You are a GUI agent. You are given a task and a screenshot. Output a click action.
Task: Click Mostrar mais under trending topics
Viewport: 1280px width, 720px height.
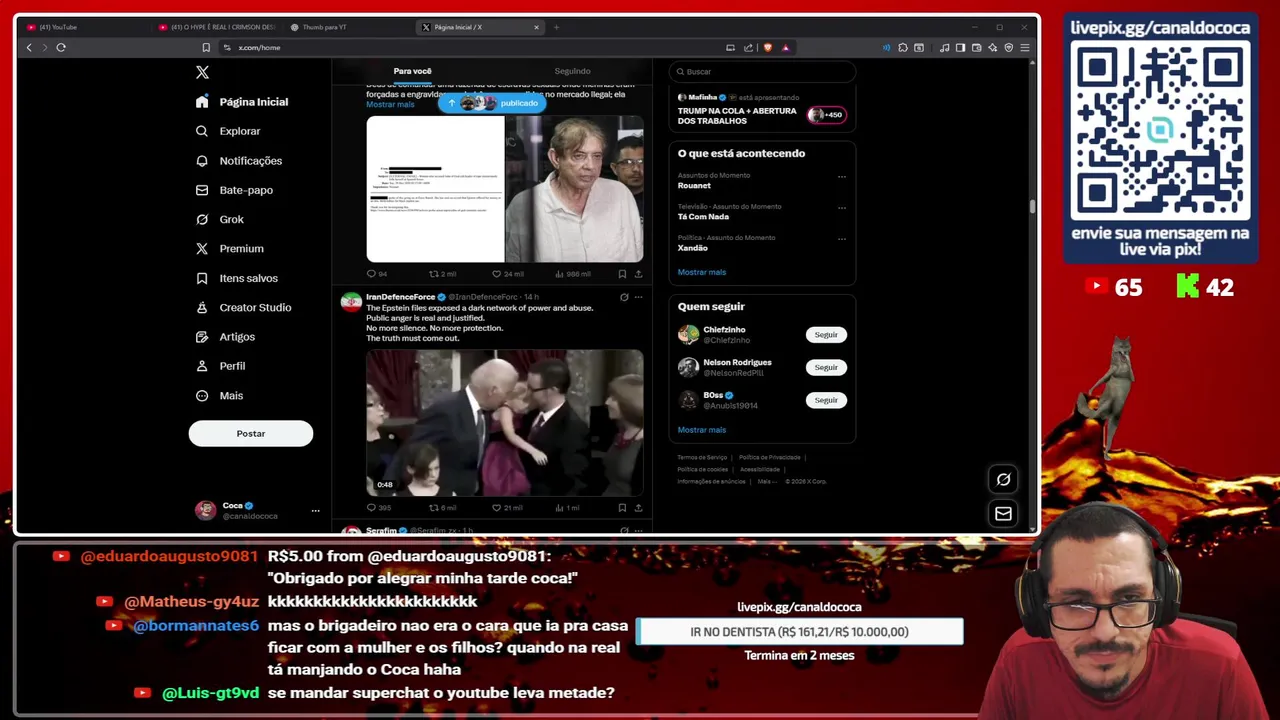pyautogui.click(x=702, y=272)
